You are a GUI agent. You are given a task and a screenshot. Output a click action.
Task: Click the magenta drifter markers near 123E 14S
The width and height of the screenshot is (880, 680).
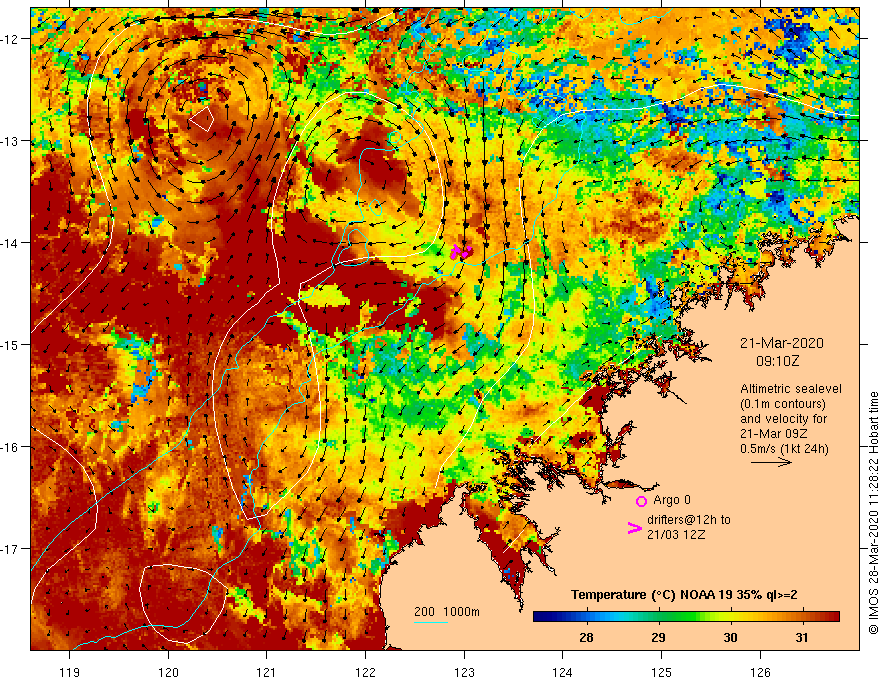[462, 251]
